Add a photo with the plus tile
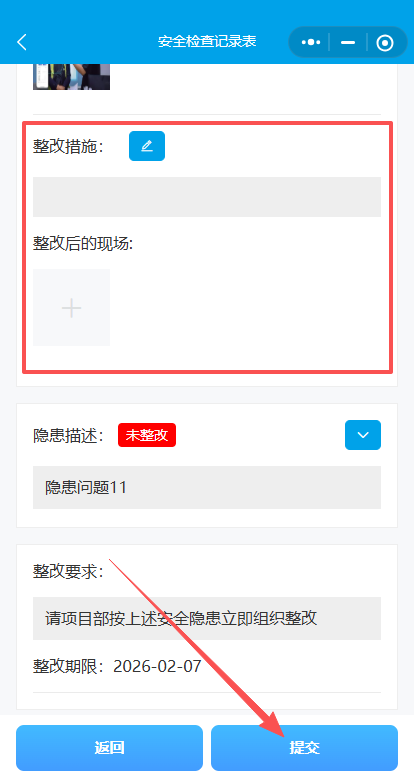The width and height of the screenshot is (414, 780). [x=71, y=307]
